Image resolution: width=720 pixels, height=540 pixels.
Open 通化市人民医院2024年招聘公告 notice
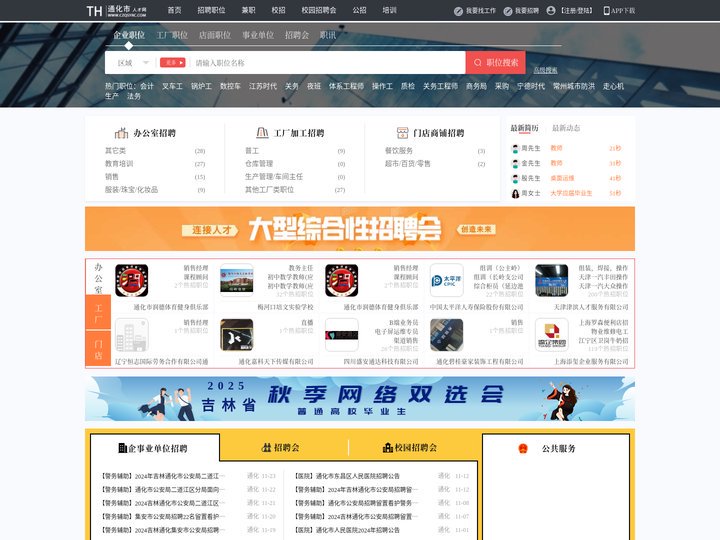(347, 529)
